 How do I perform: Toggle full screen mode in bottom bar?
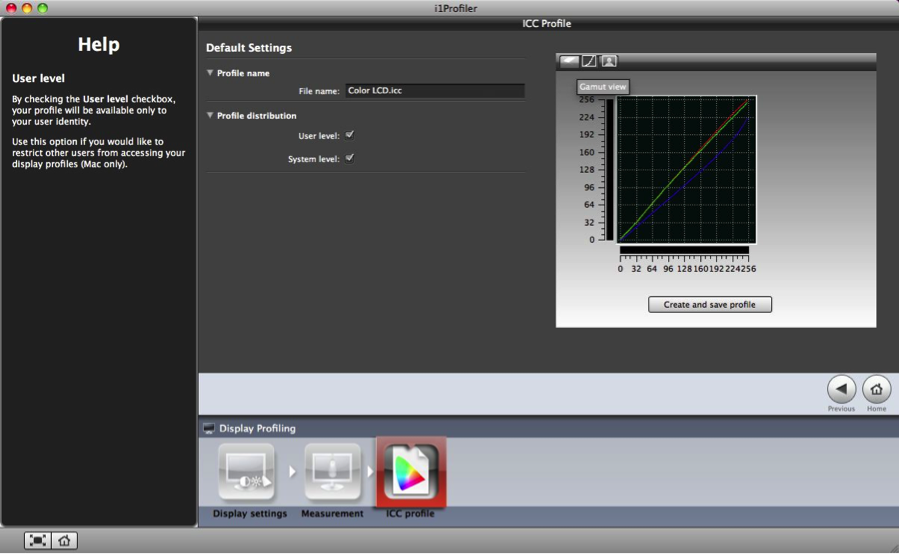click(x=38, y=540)
